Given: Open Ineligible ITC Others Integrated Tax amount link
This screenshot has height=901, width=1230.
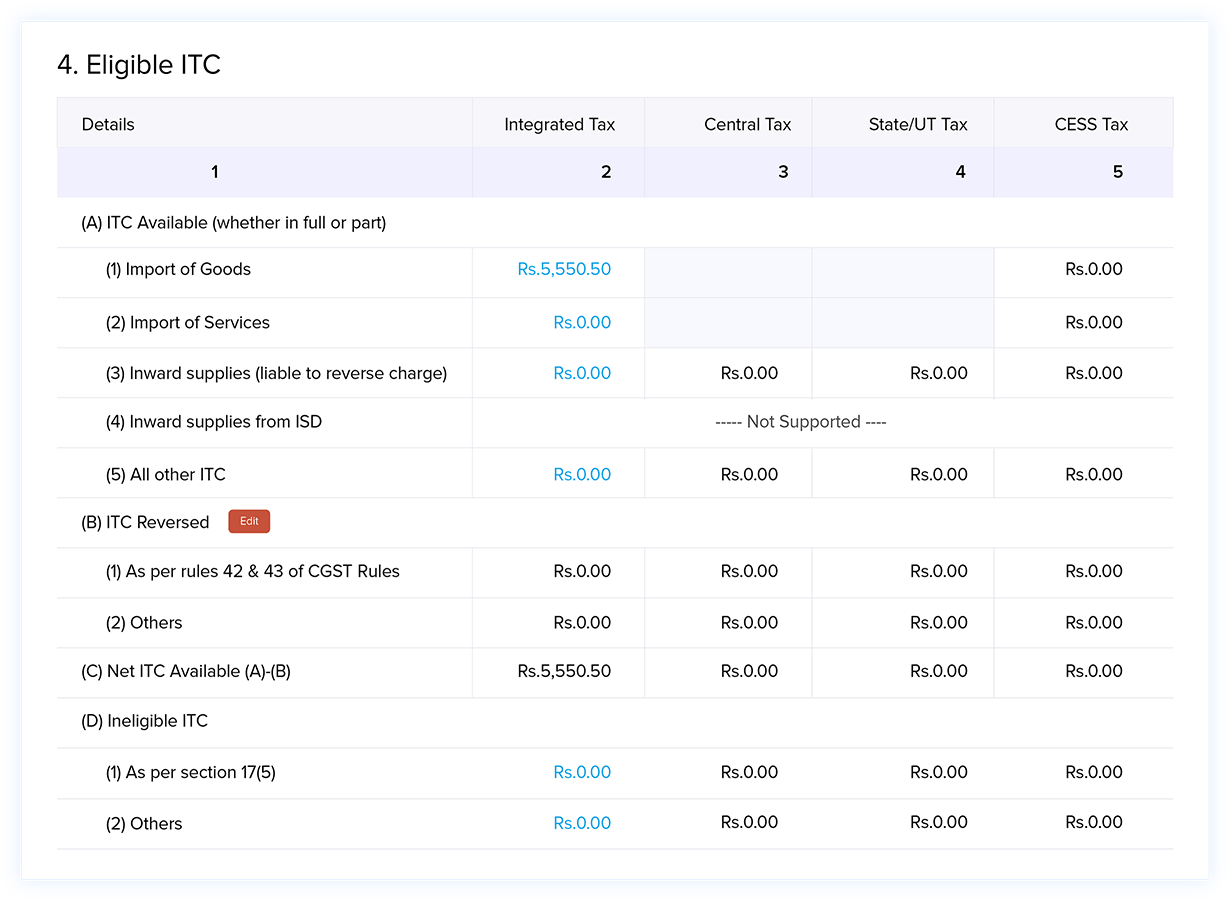Looking at the screenshot, I should tap(582, 823).
